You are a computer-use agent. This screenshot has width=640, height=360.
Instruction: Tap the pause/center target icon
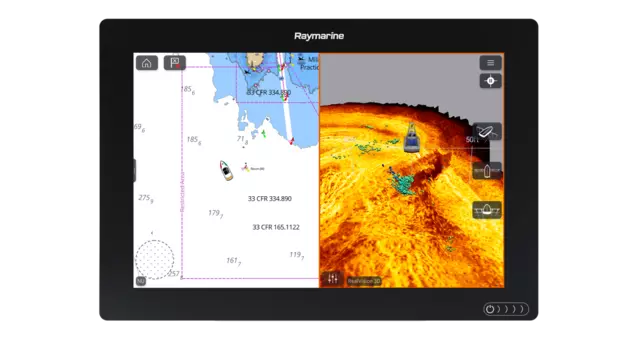(490, 81)
